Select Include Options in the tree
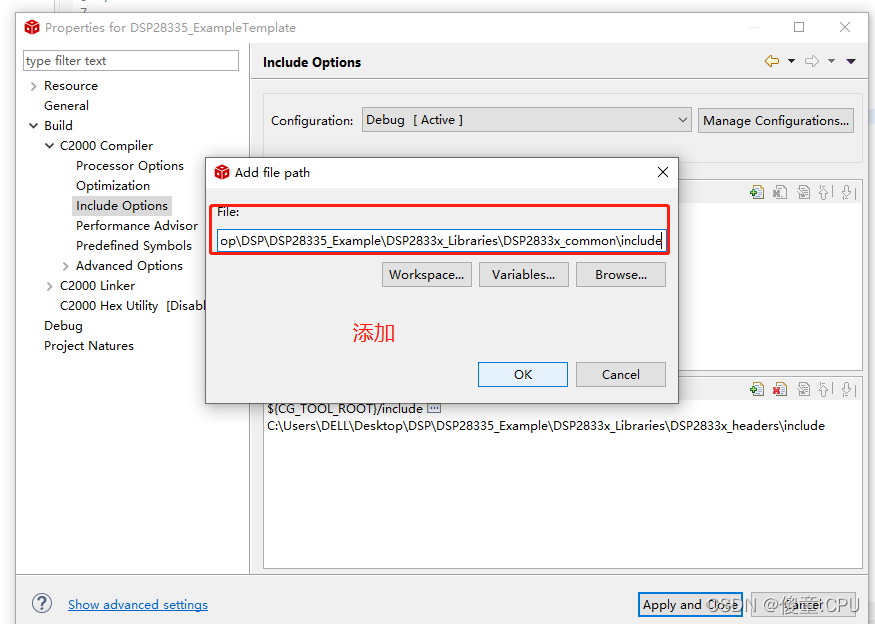875x624 pixels. coord(122,205)
